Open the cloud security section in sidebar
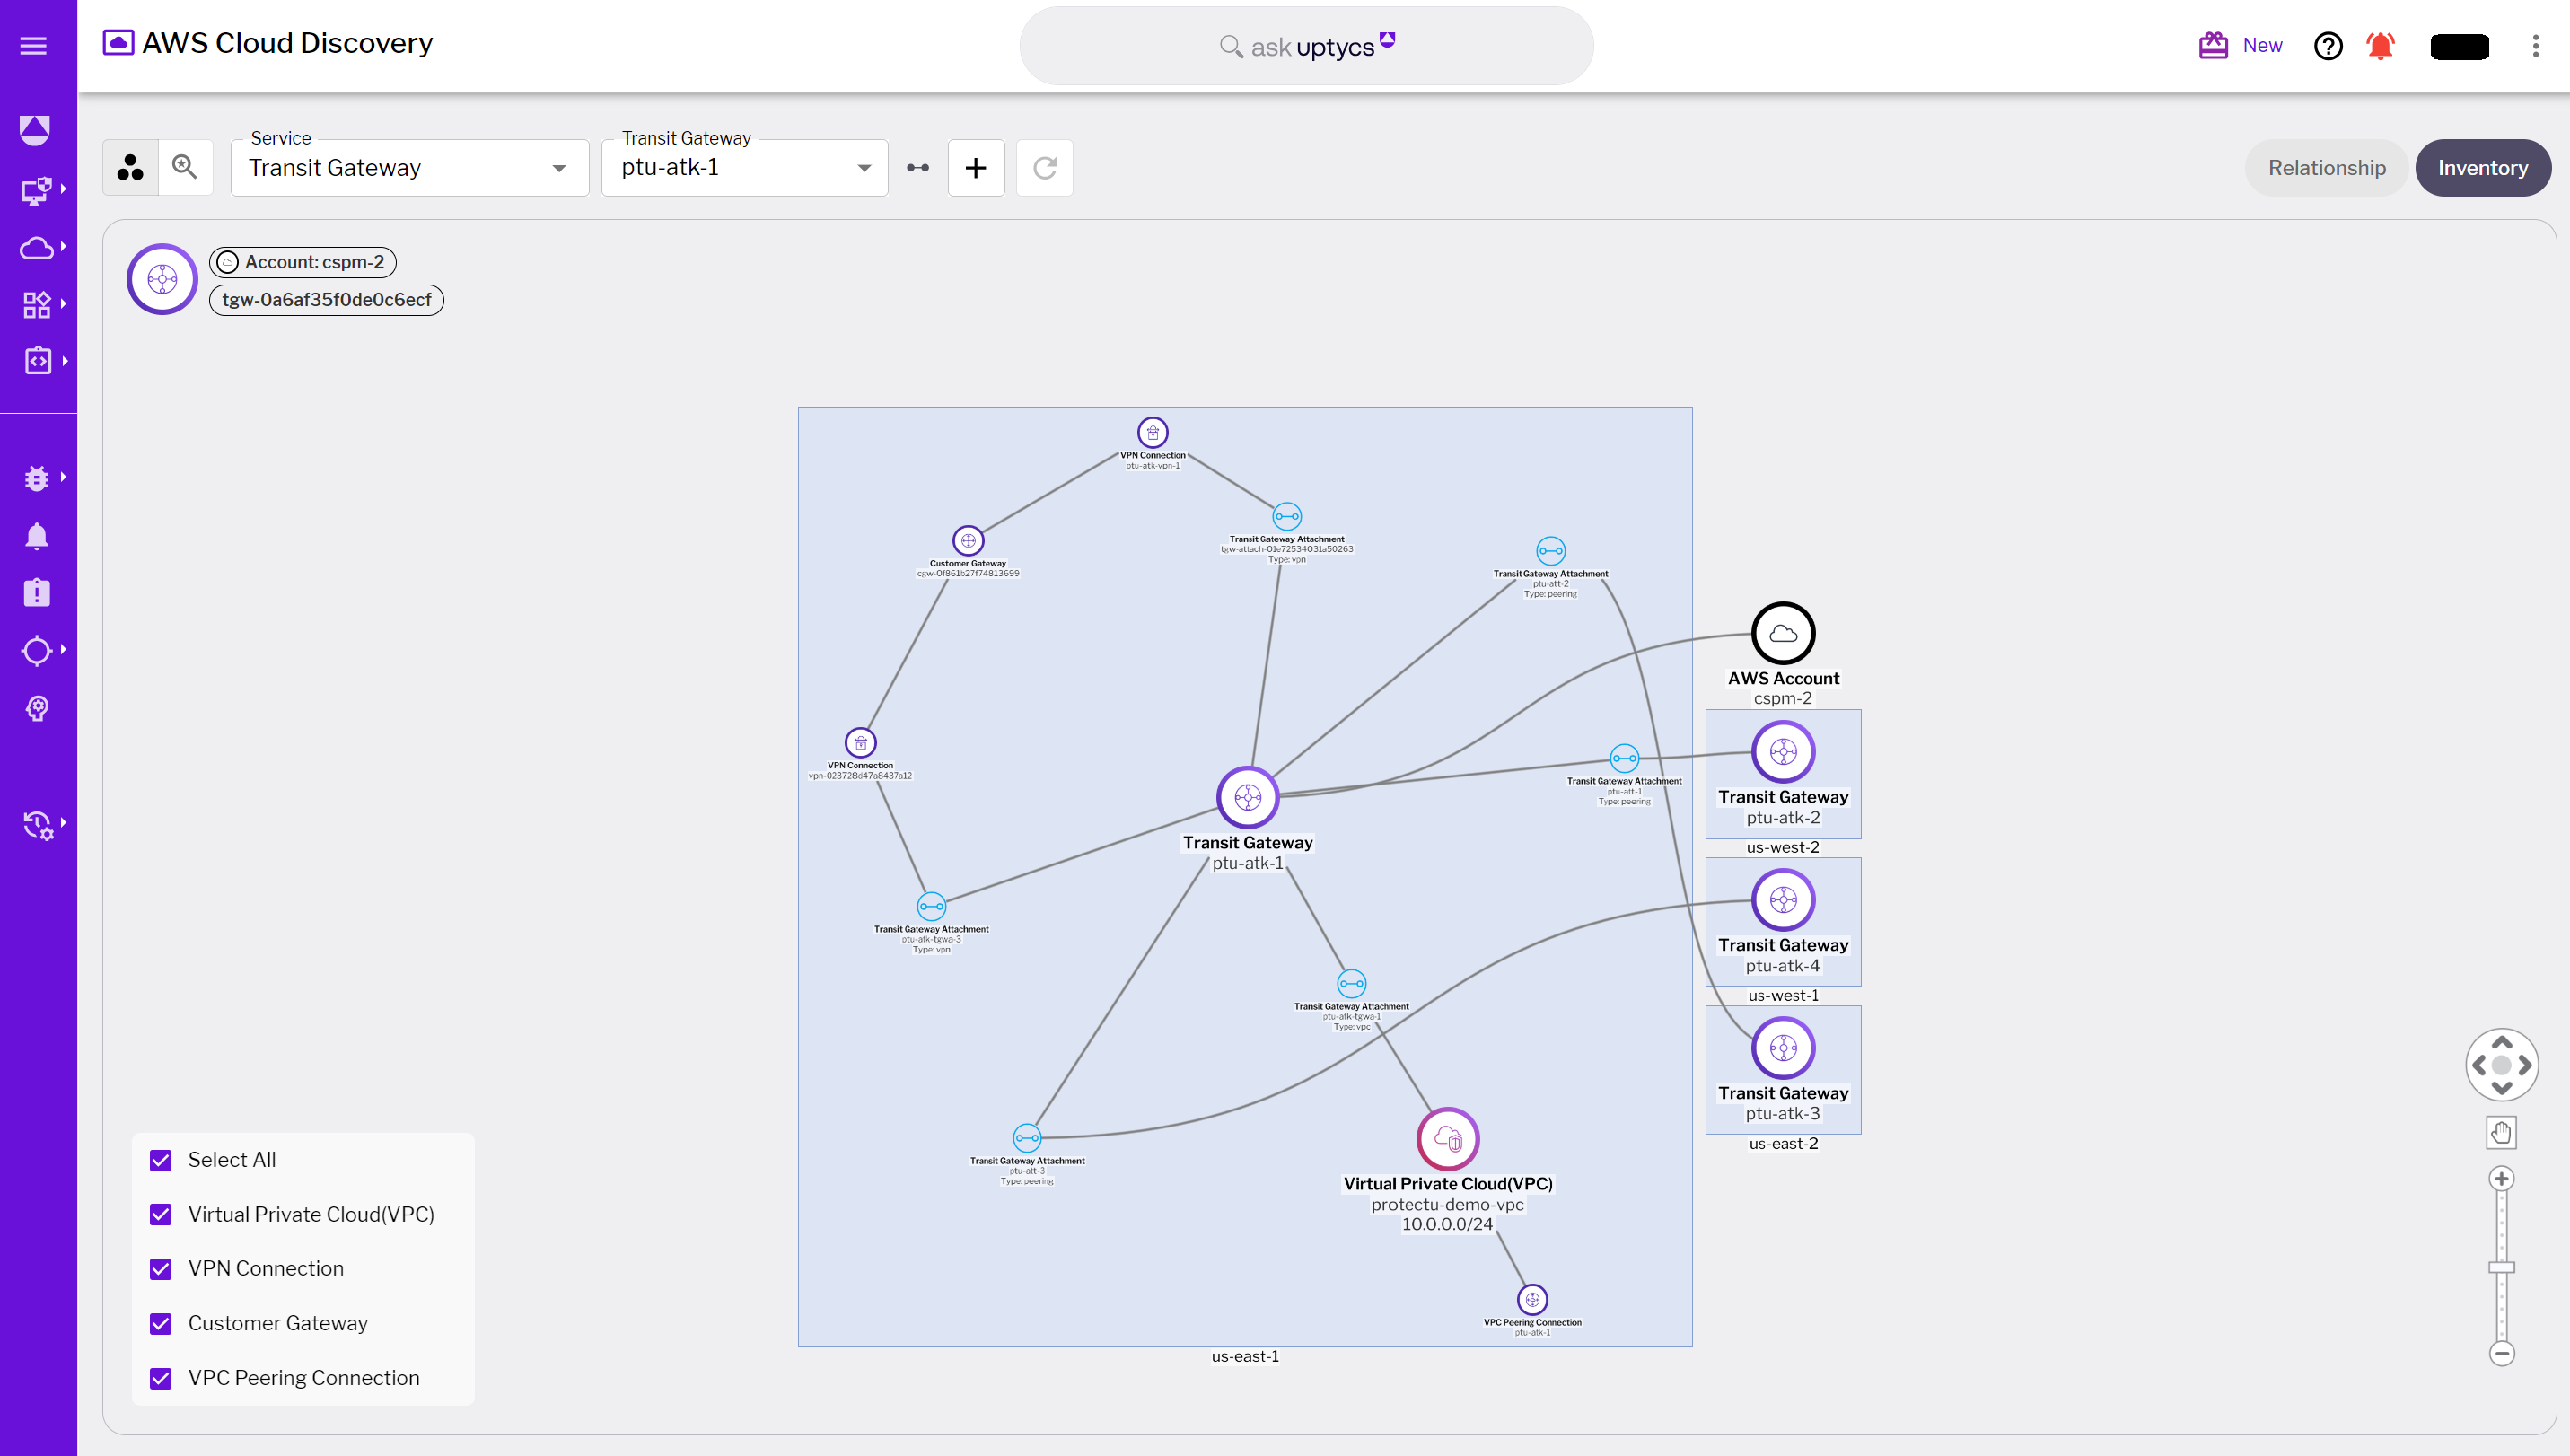 pyautogui.click(x=37, y=247)
